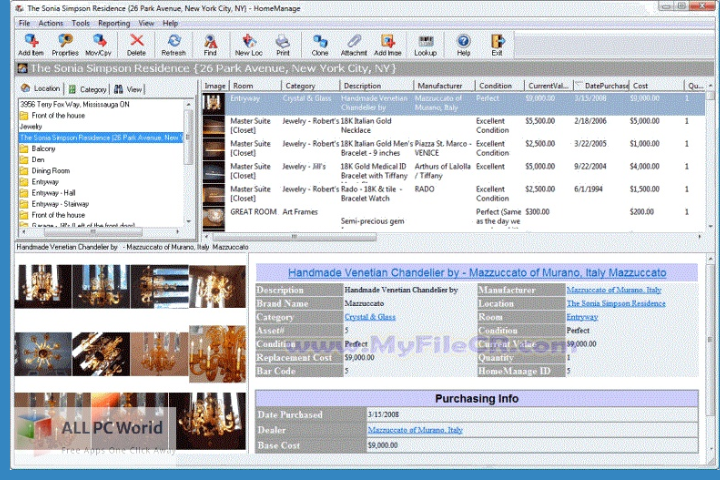
Task: Click the Exit door icon
Action: 497,45
